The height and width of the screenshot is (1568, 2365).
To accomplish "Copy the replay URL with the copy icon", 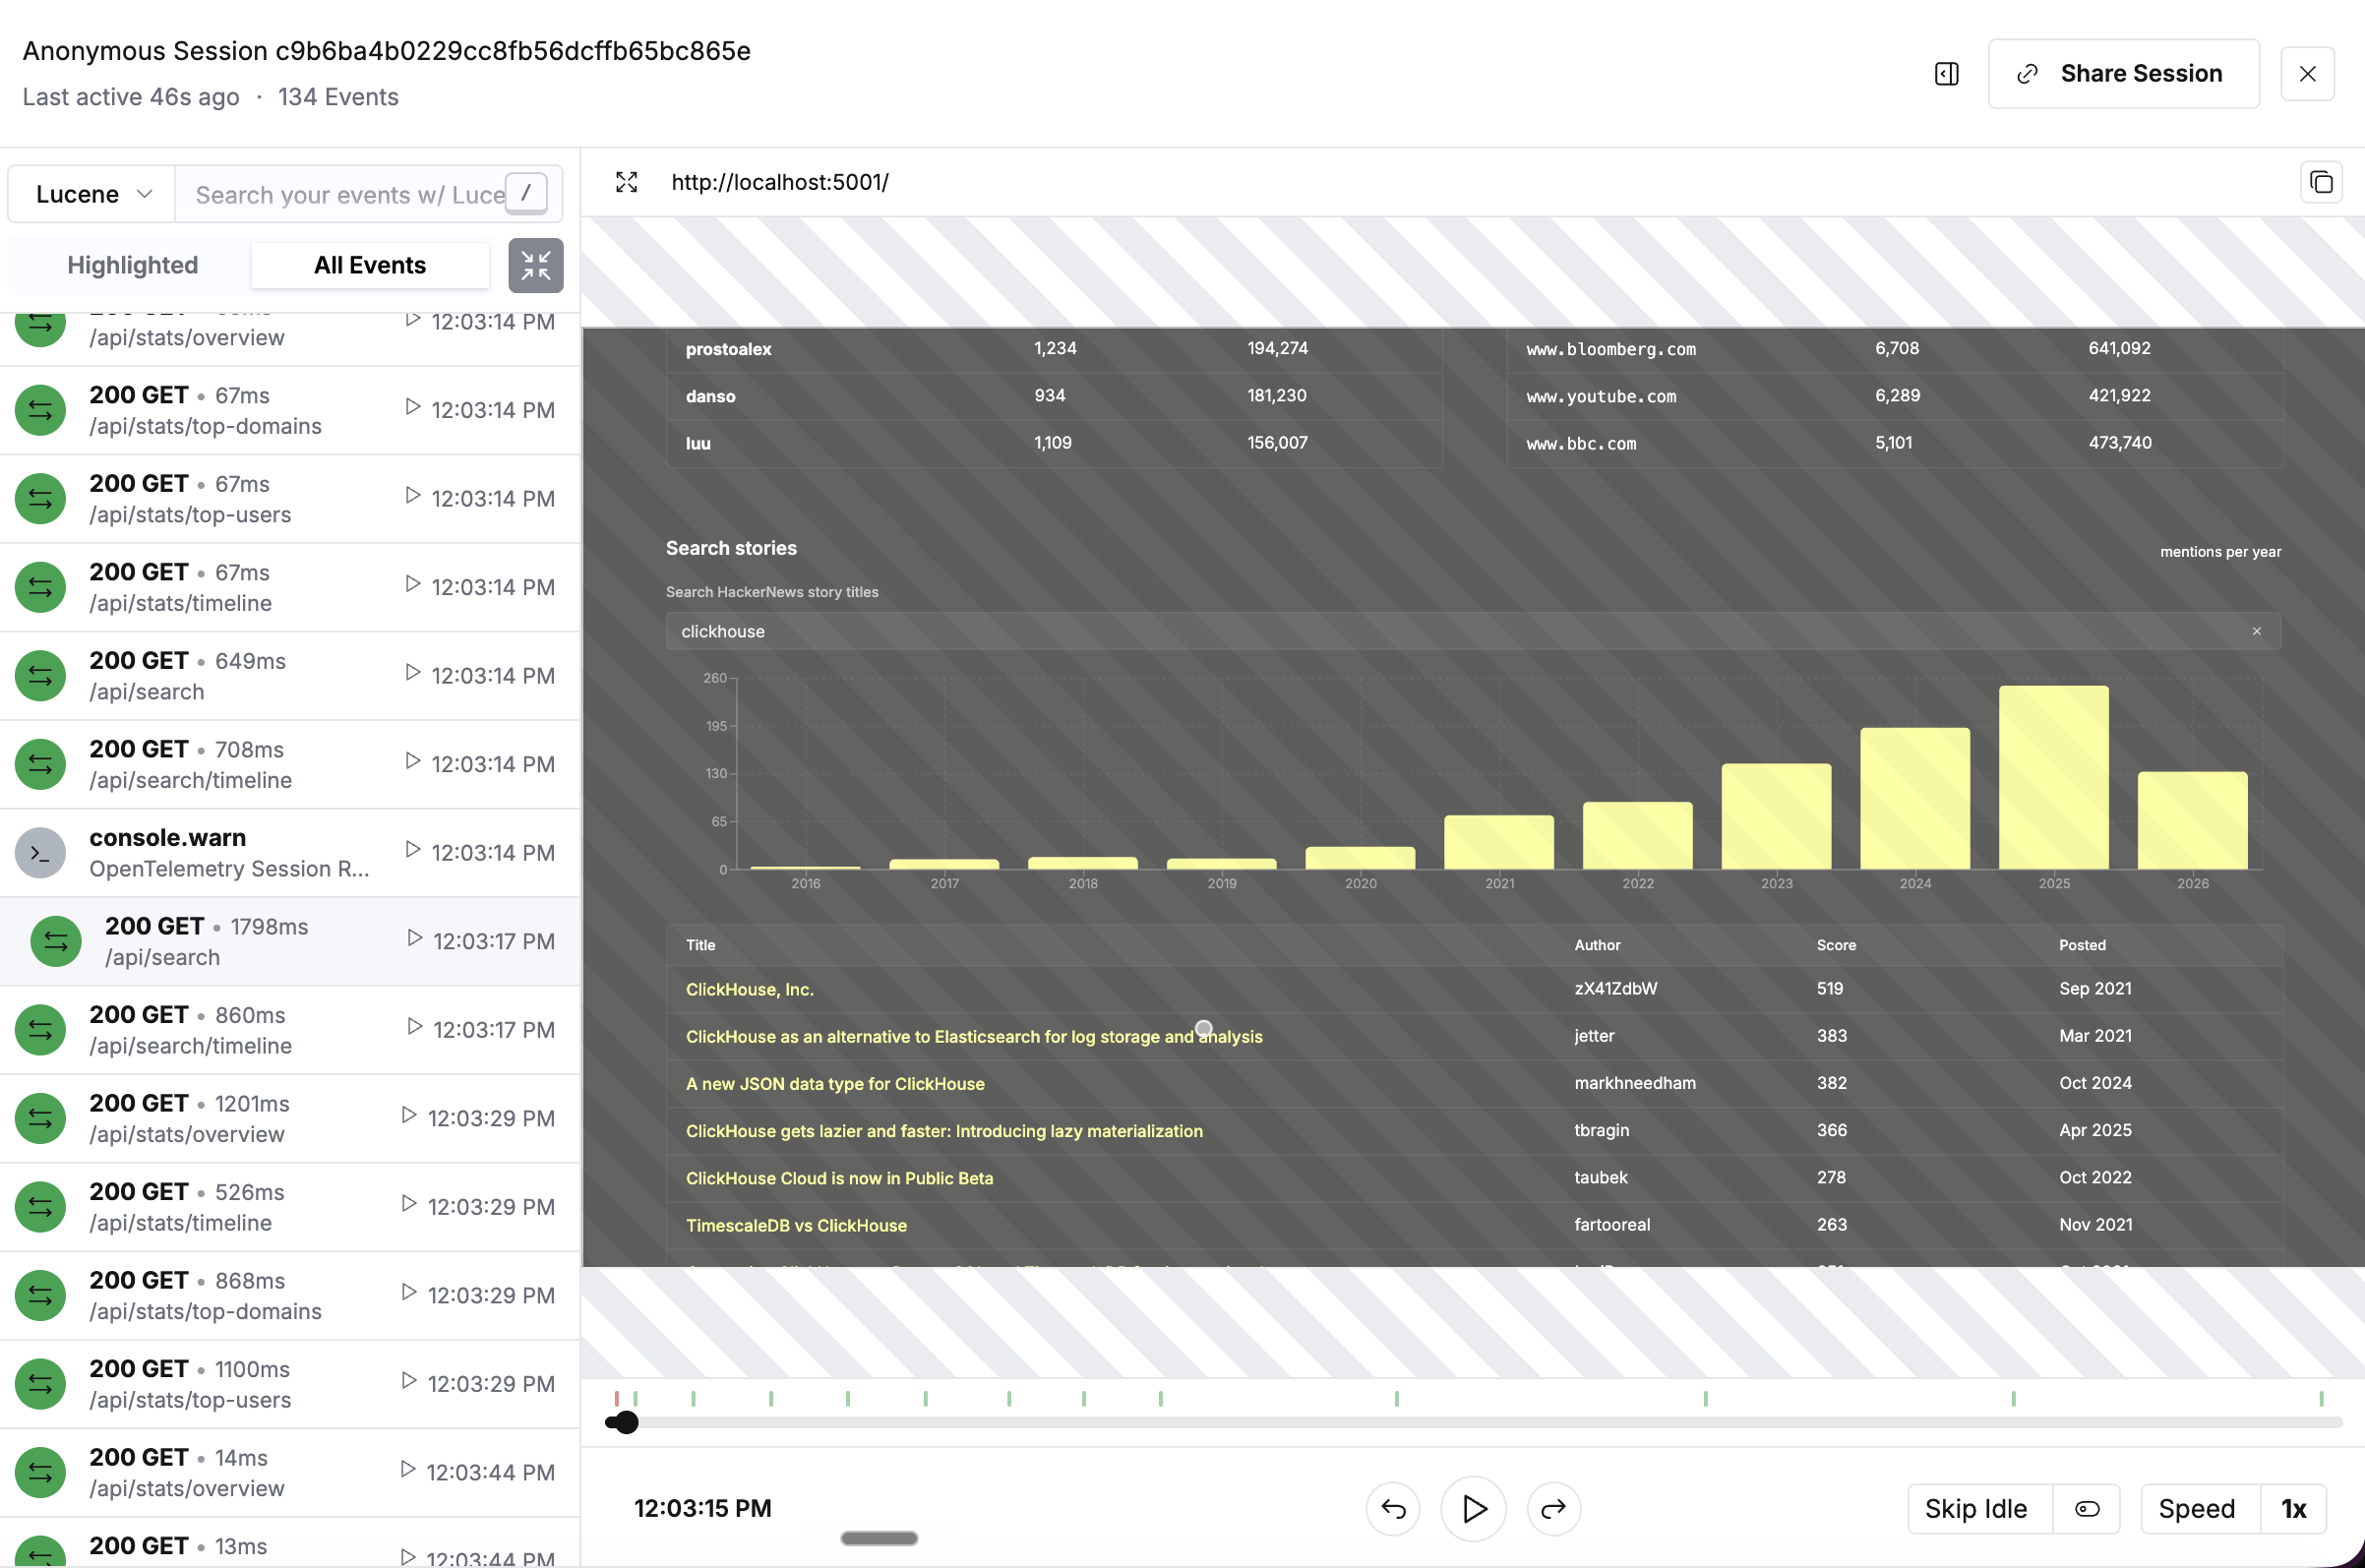I will click(x=2320, y=182).
